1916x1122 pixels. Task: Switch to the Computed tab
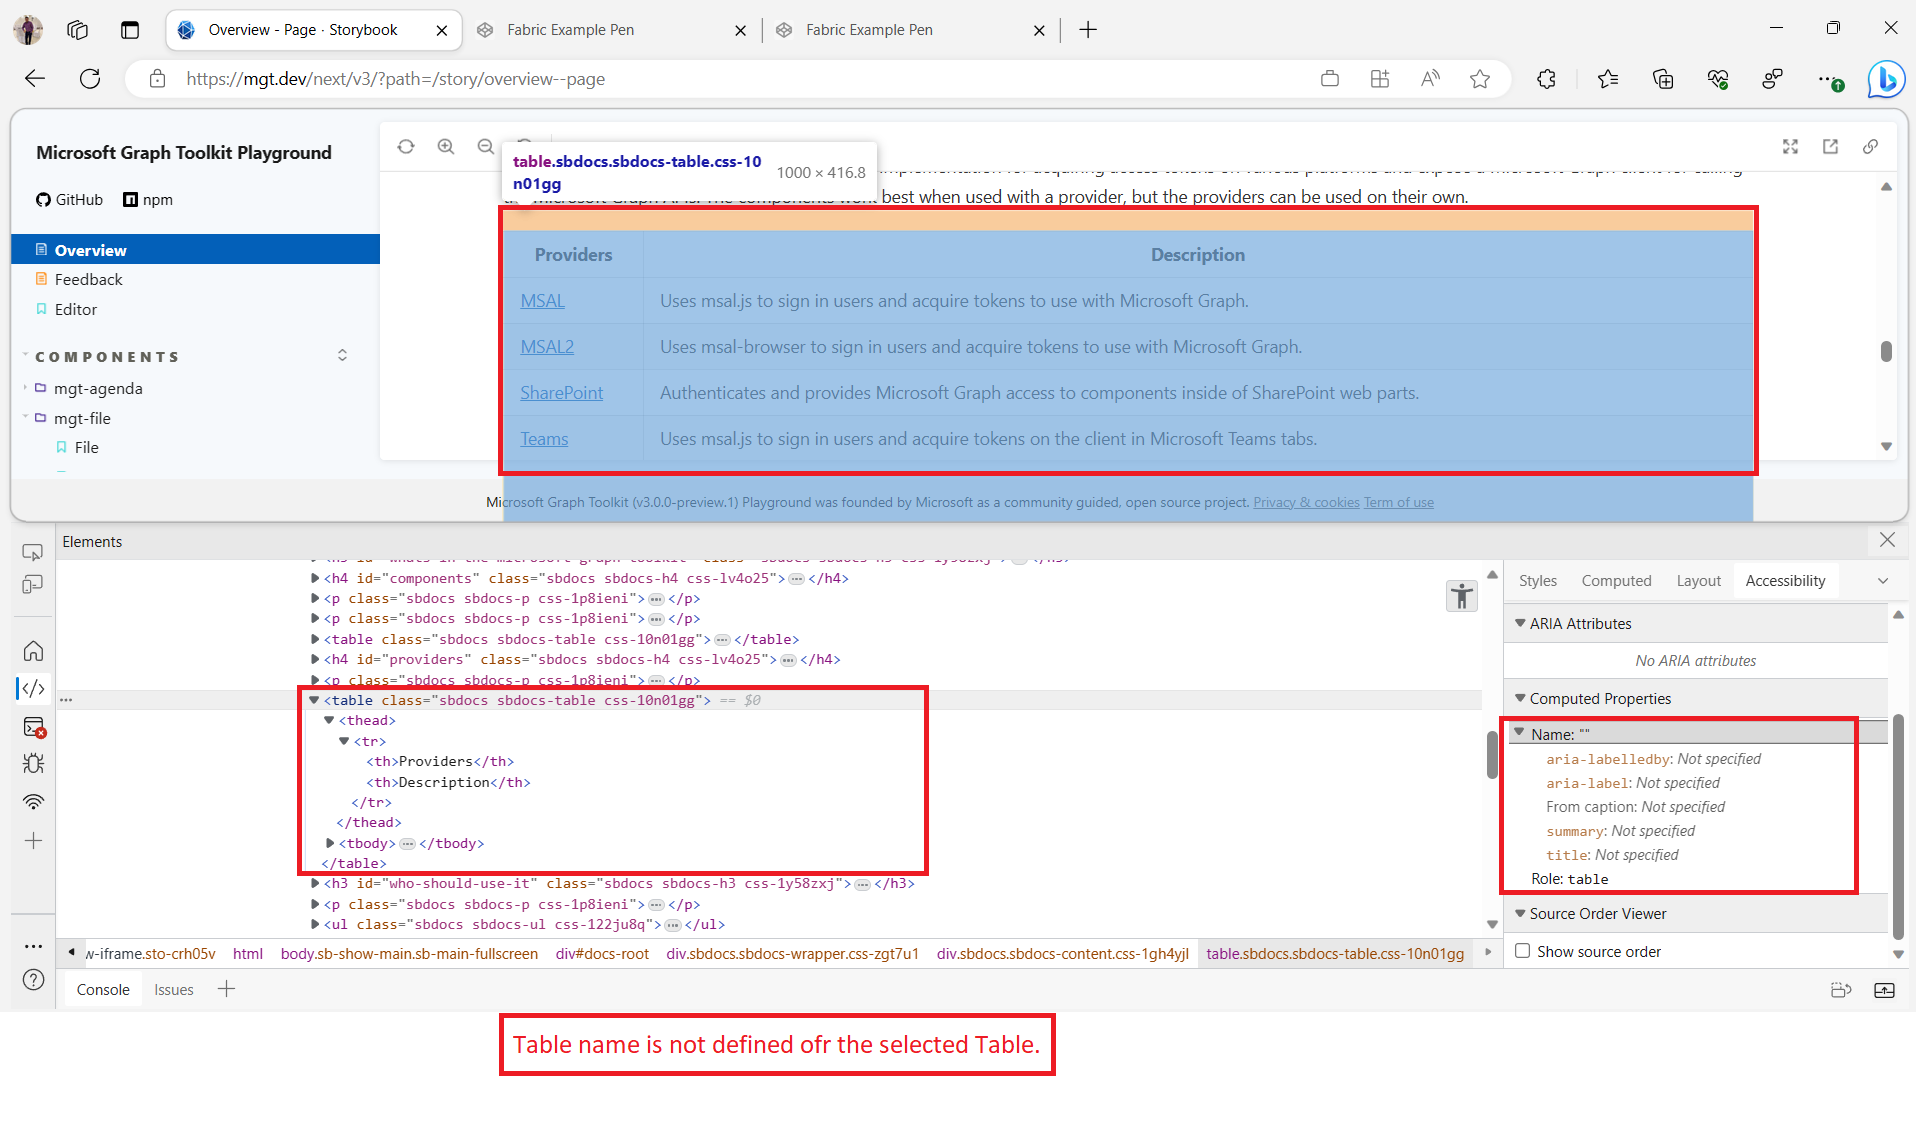1615,580
